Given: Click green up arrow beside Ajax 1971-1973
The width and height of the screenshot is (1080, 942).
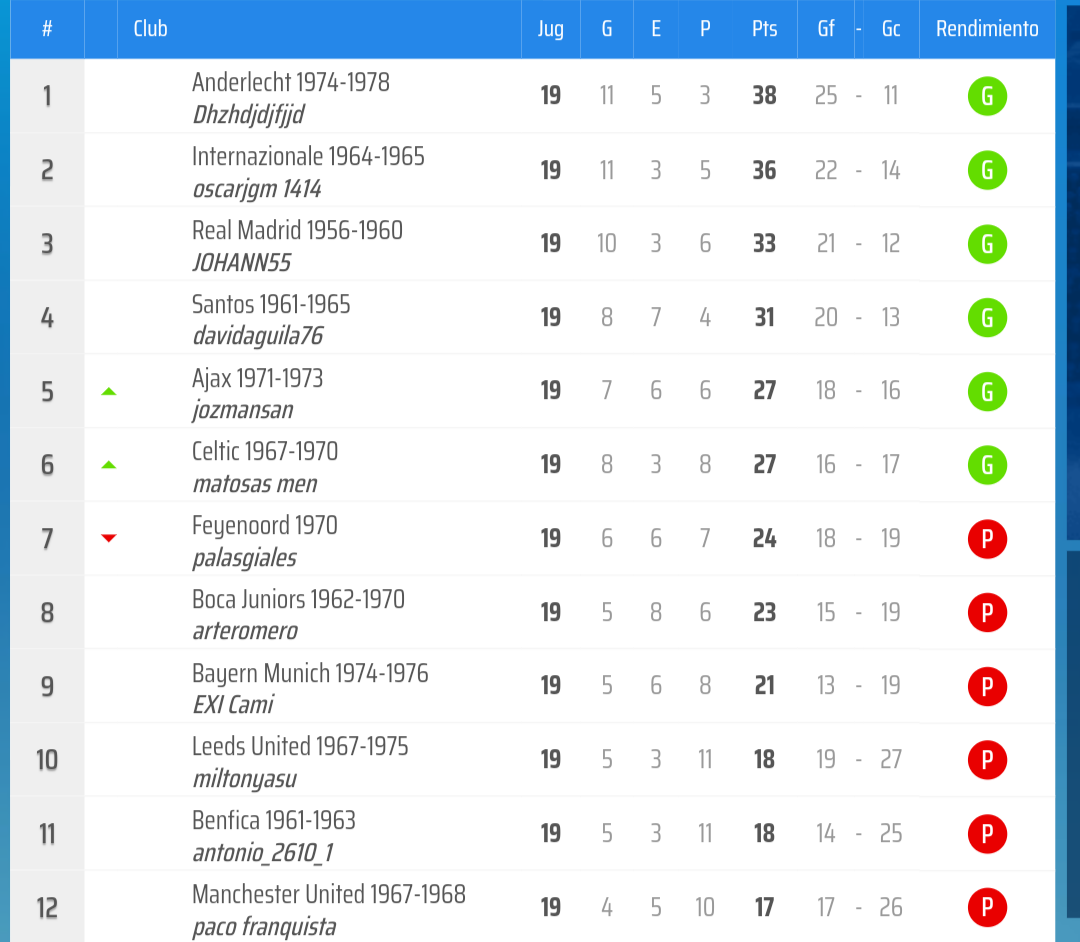Looking at the screenshot, I should [x=109, y=392].
